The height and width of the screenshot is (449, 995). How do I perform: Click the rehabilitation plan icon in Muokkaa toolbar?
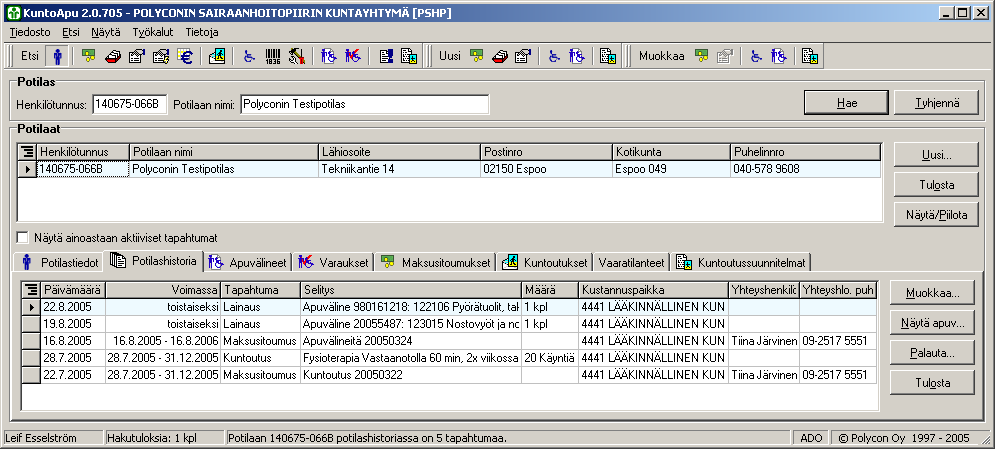[810, 56]
